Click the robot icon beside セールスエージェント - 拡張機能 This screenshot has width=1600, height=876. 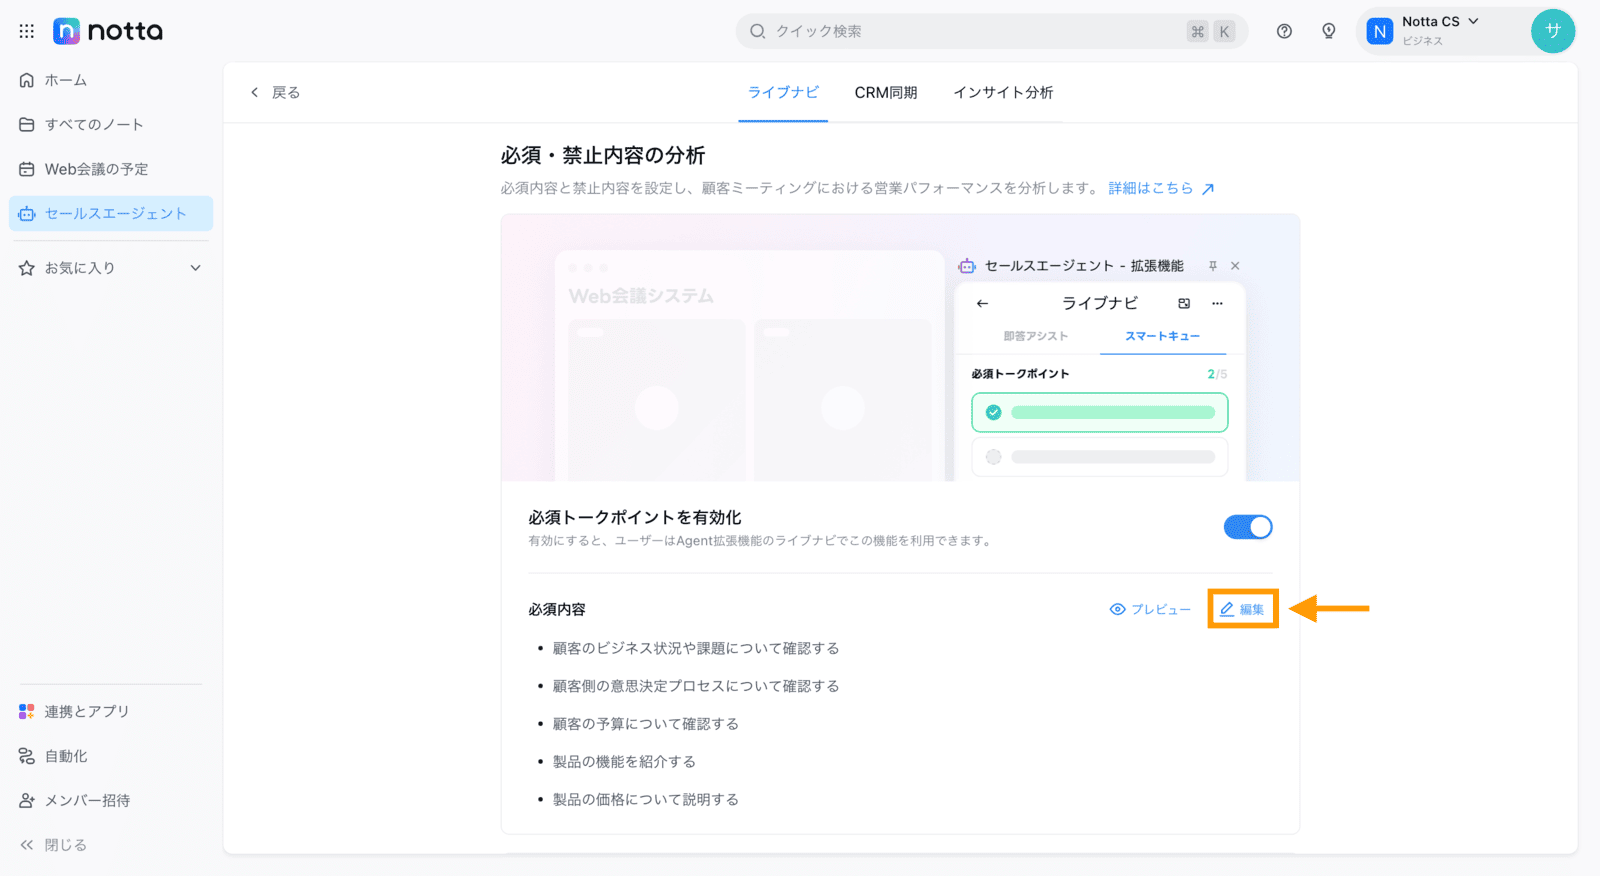[x=967, y=266]
